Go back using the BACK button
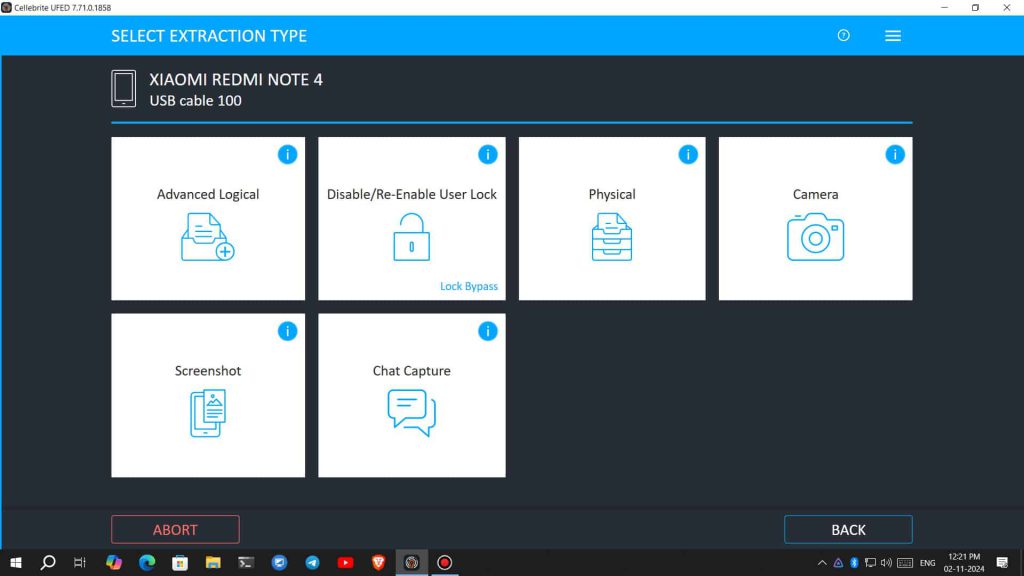 pyautogui.click(x=848, y=529)
